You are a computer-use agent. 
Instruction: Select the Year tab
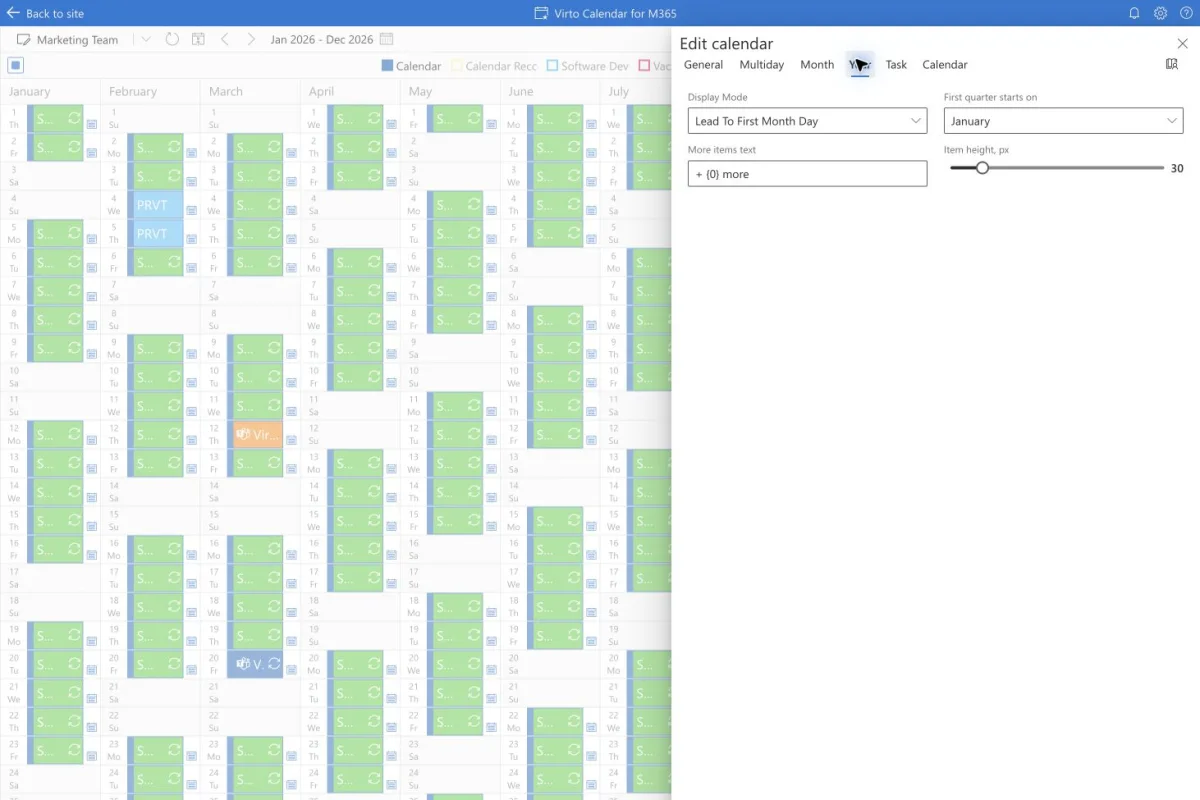pyautogui.click(x=860, y=64)
